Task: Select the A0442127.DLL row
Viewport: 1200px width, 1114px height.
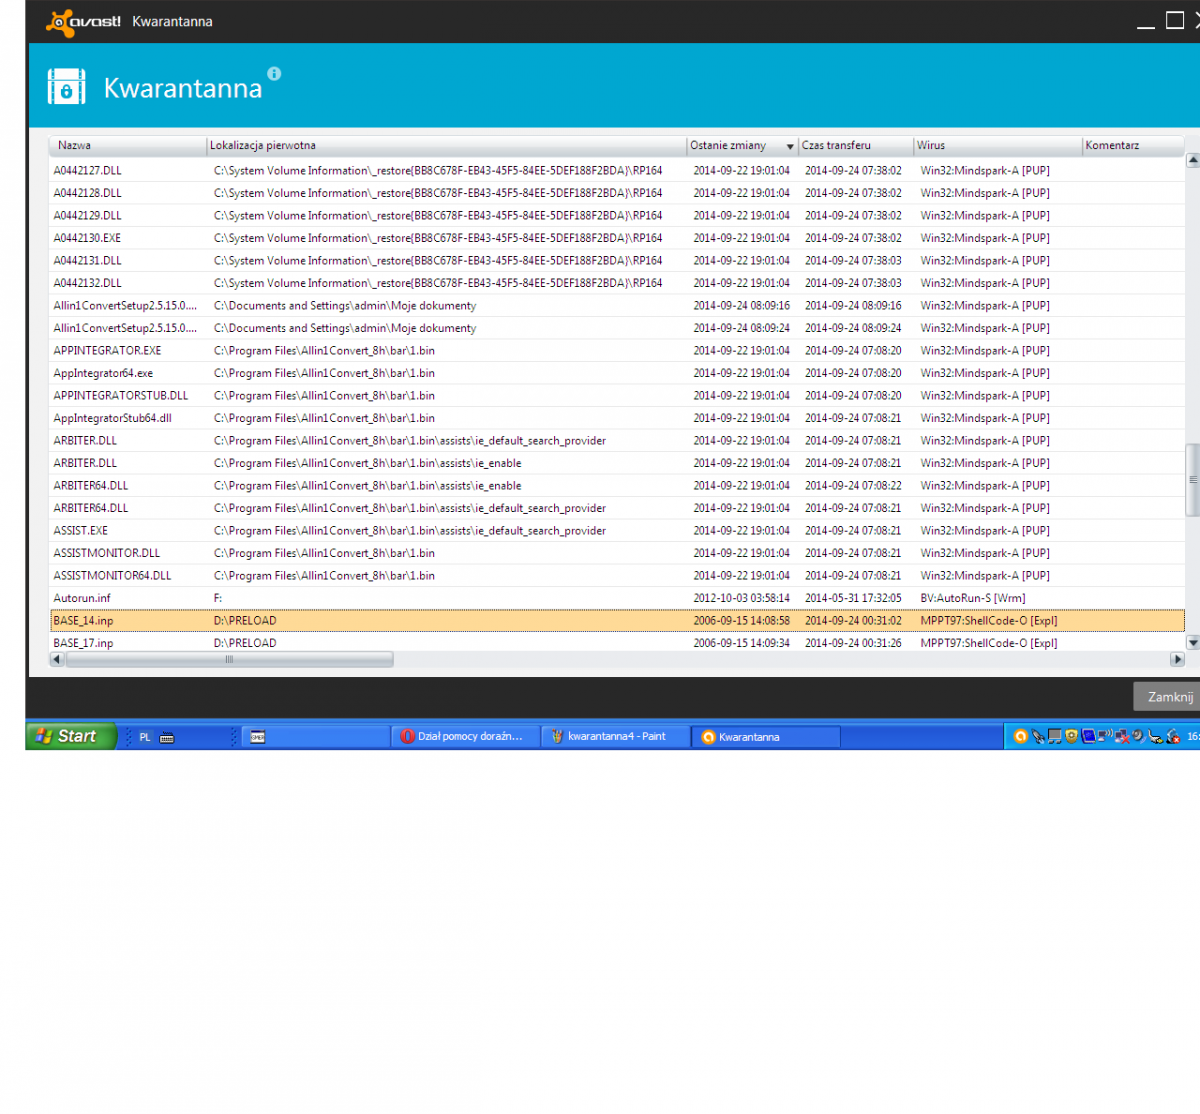Action: coord(617,171)
